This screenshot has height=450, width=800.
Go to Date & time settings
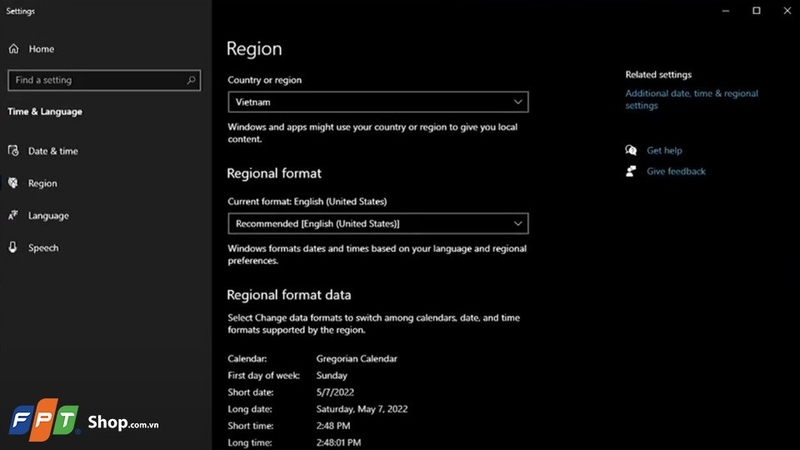(53, 151)
